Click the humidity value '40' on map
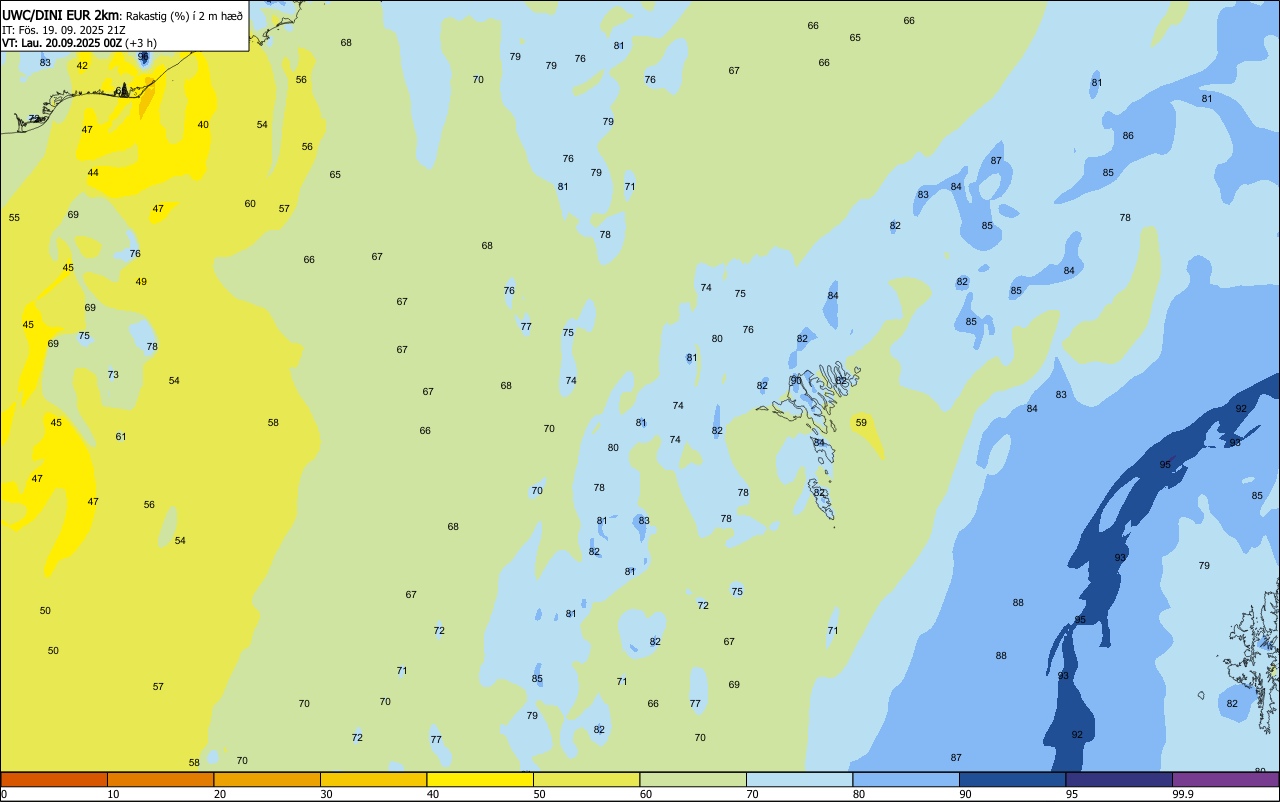The image size is (1280, 802). click(x=203, y=125)
